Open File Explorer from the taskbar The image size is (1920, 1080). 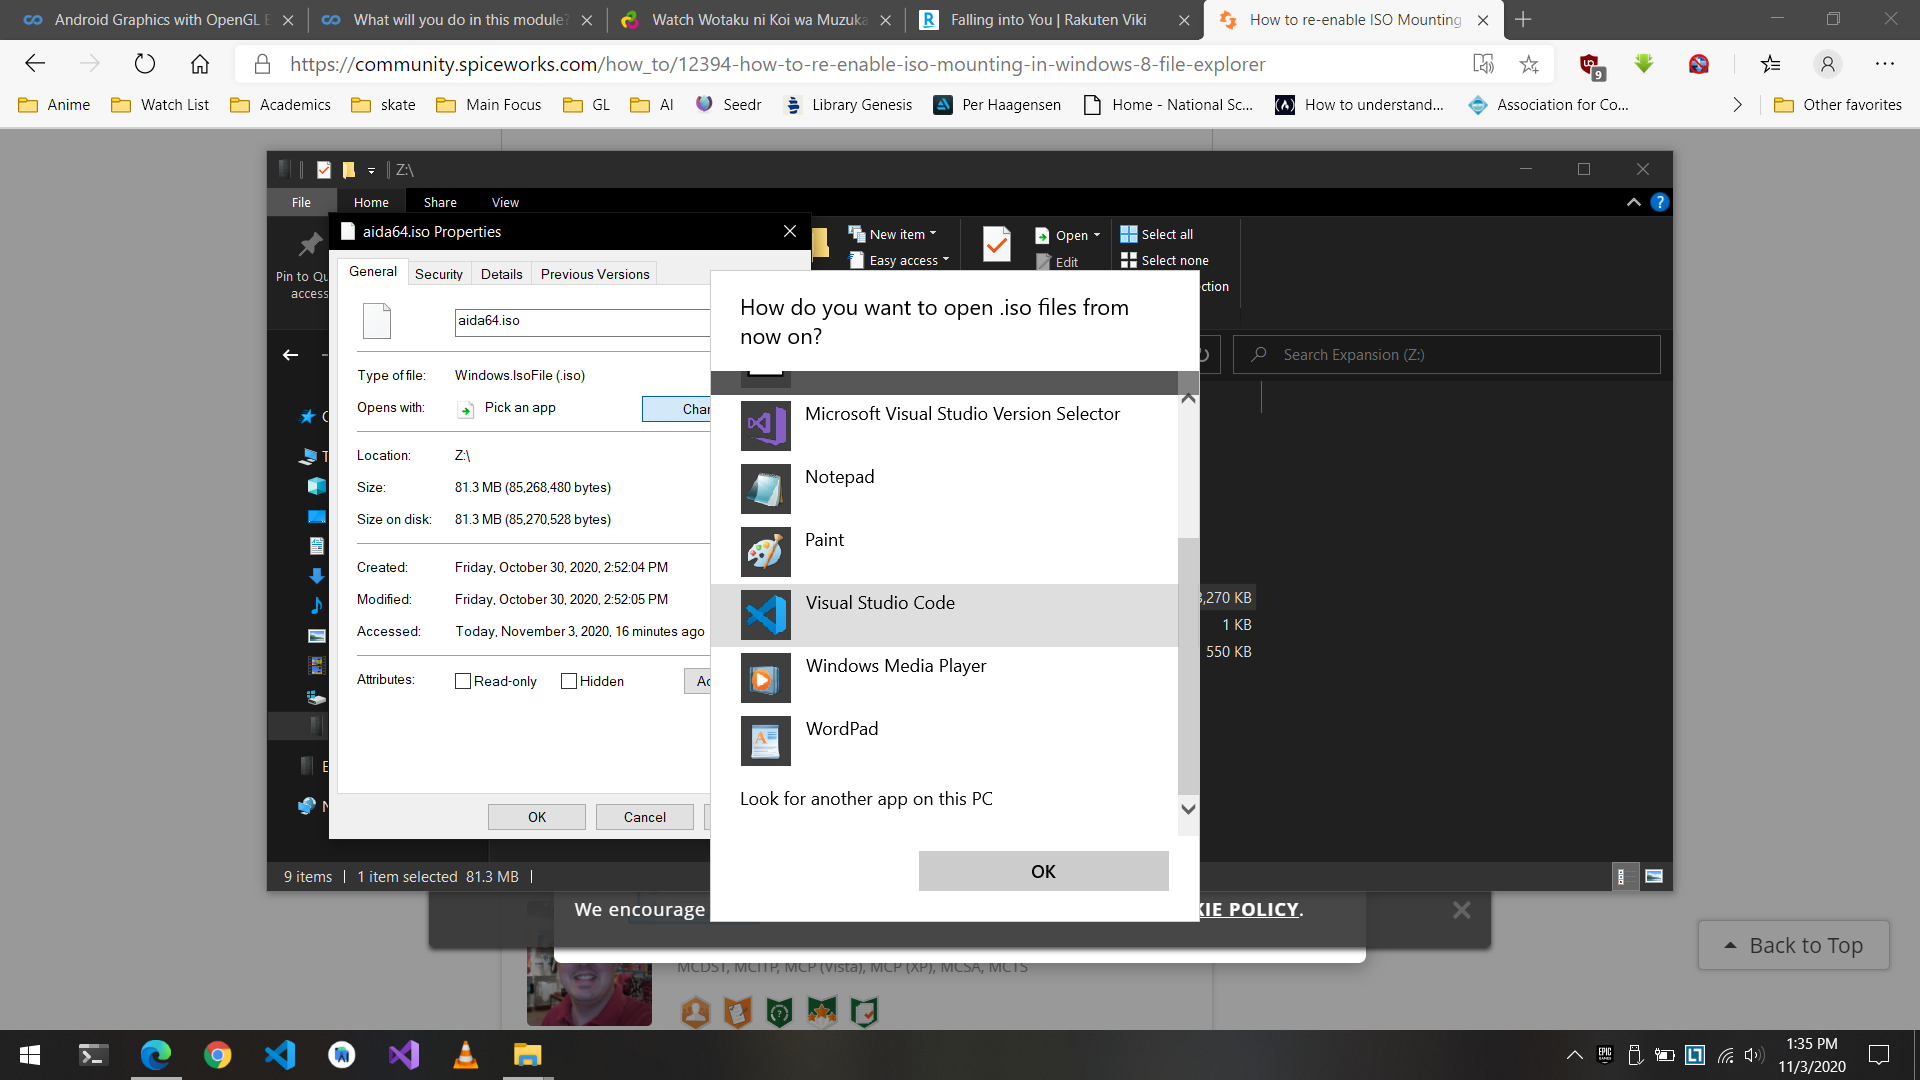pyautogui.click(x=527, y=1055)
